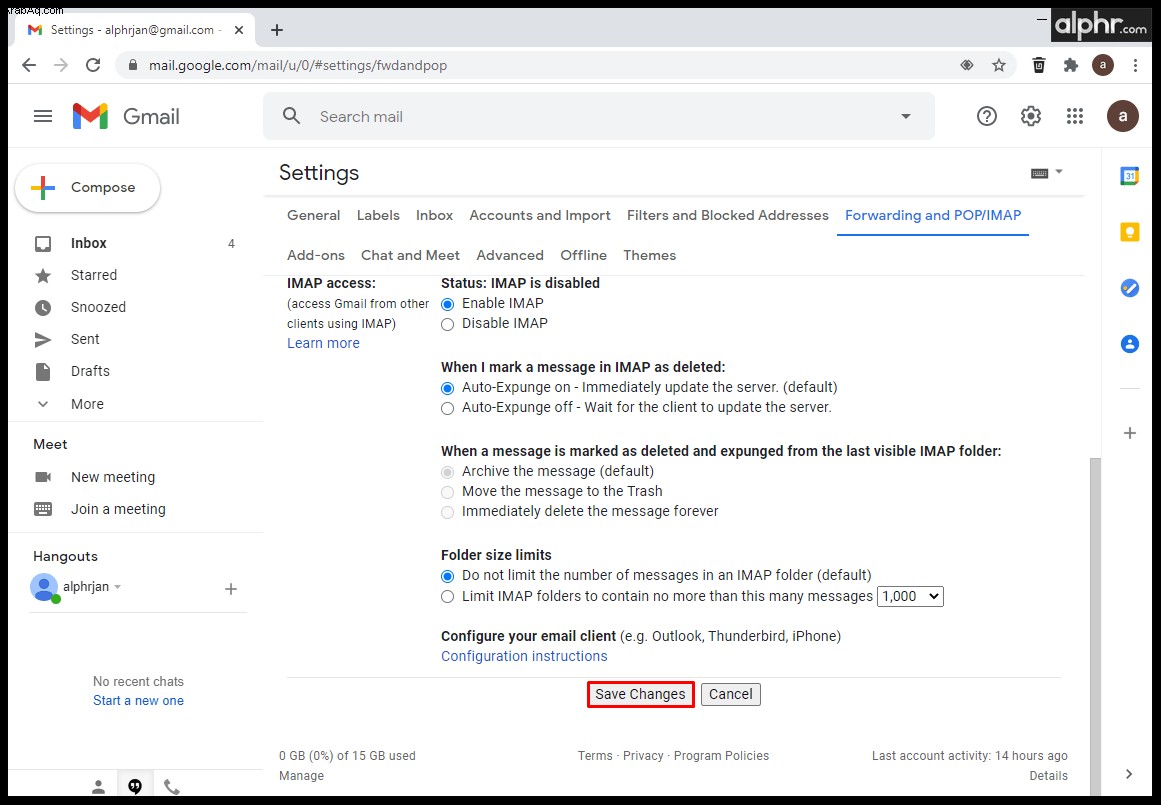Open Google Calendar side panel icon
Screen dimensions: 1161x805
(x=1129, y=176)
